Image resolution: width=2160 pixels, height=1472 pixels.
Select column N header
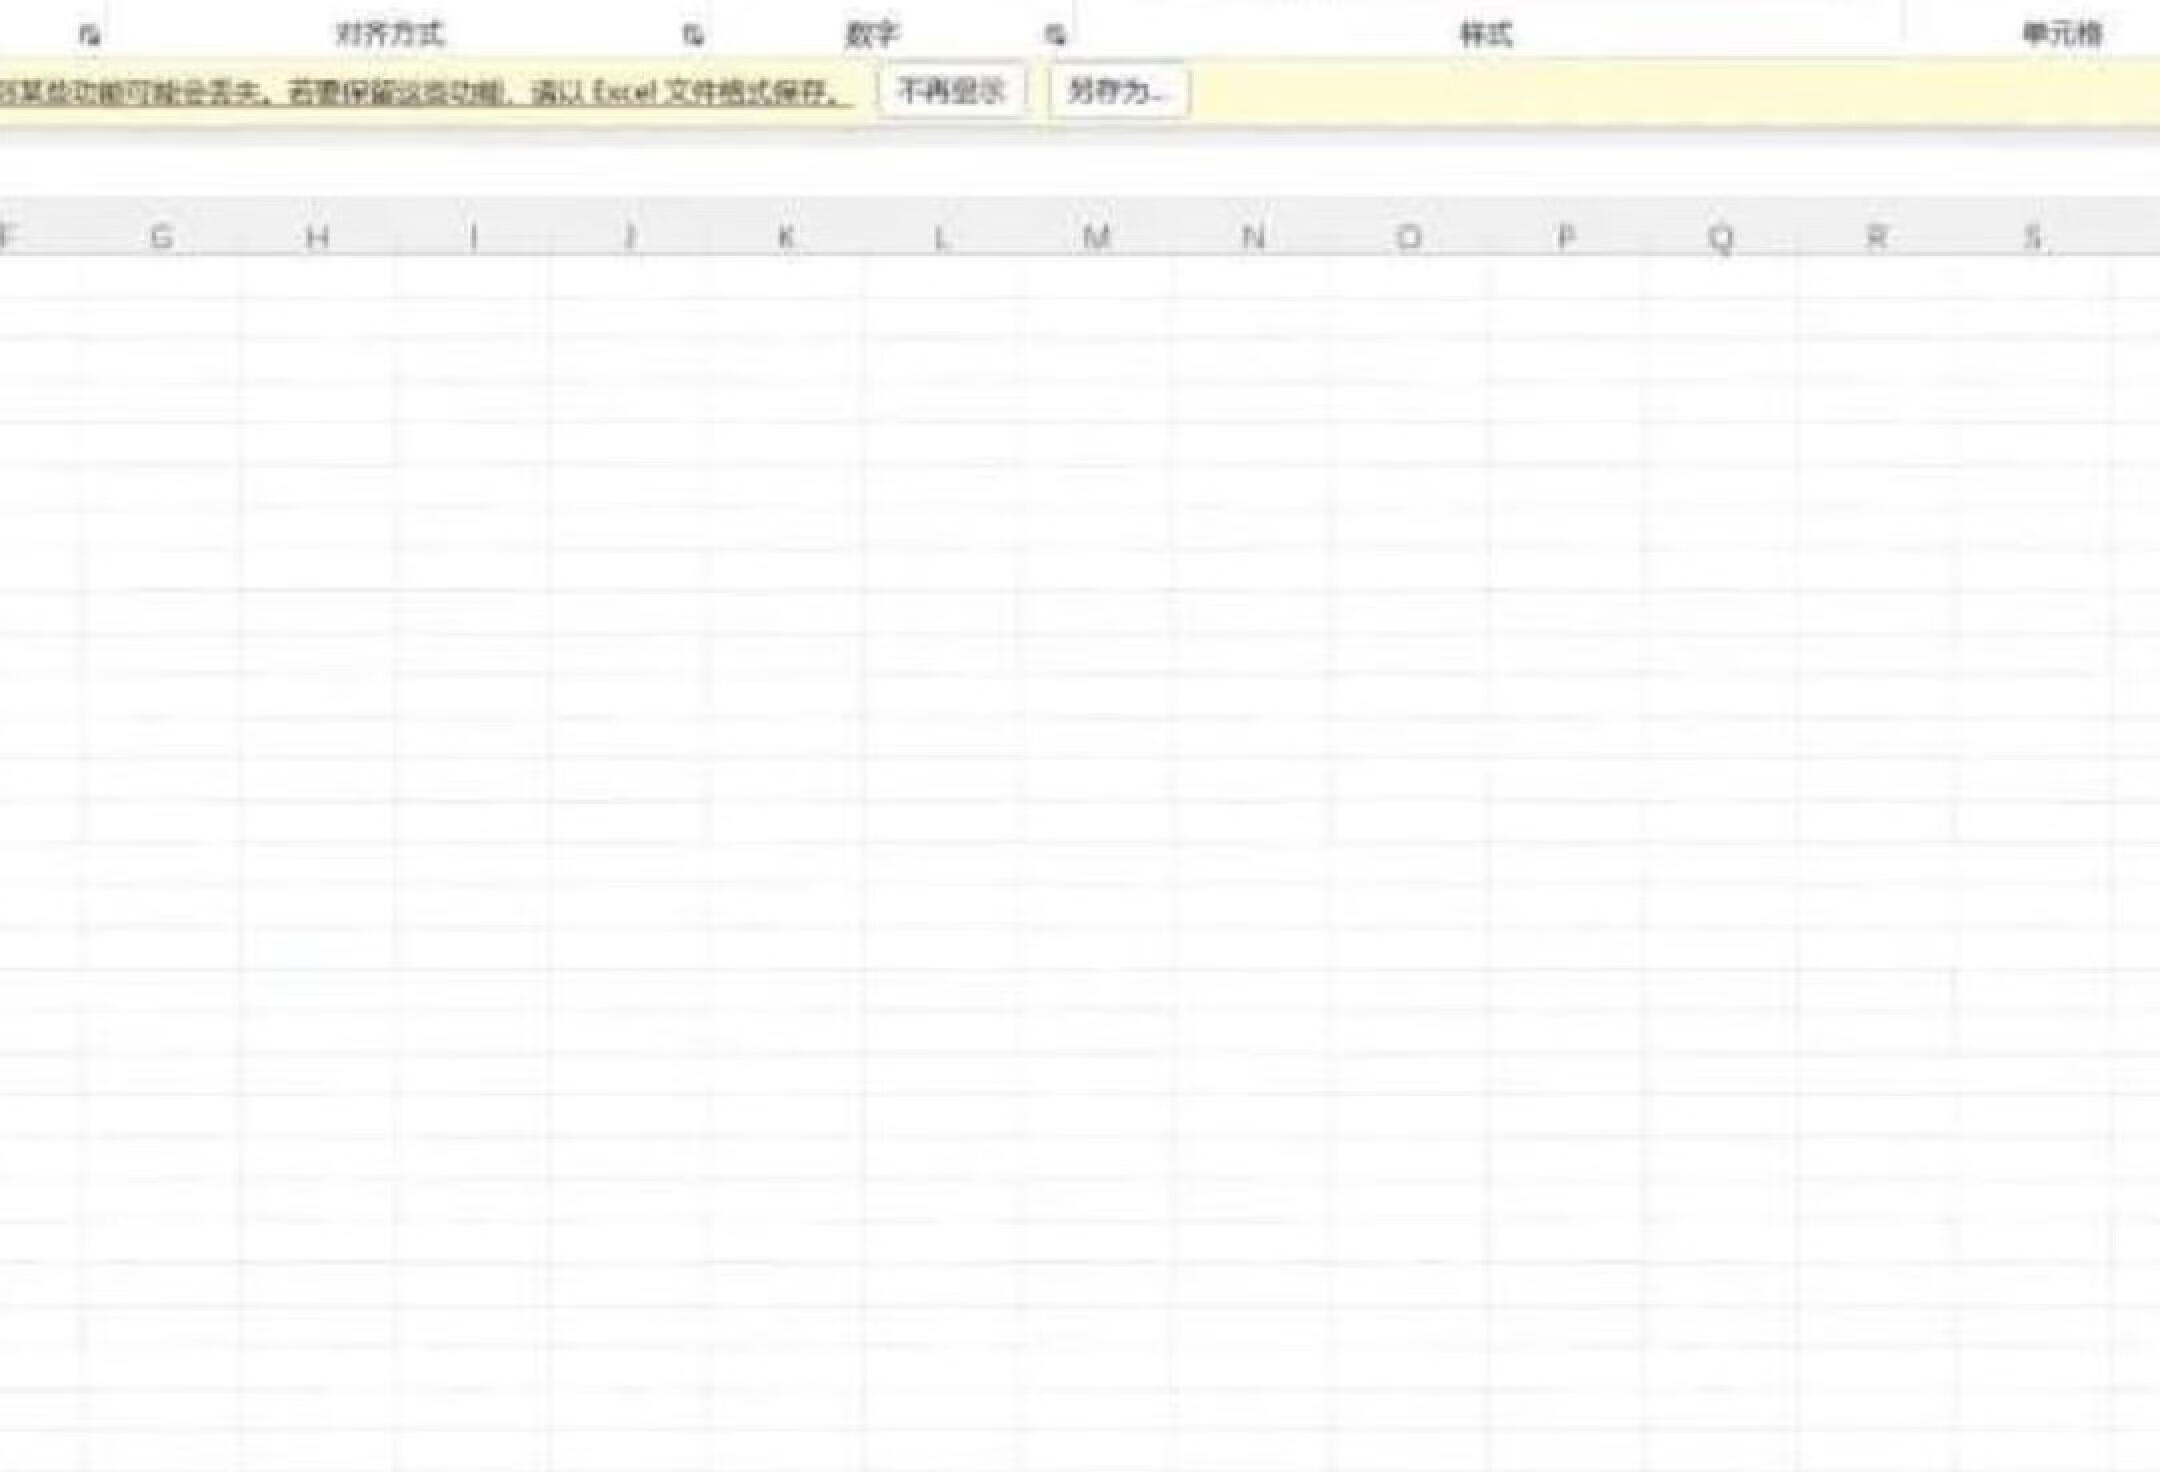click(x=1253, y=237)
